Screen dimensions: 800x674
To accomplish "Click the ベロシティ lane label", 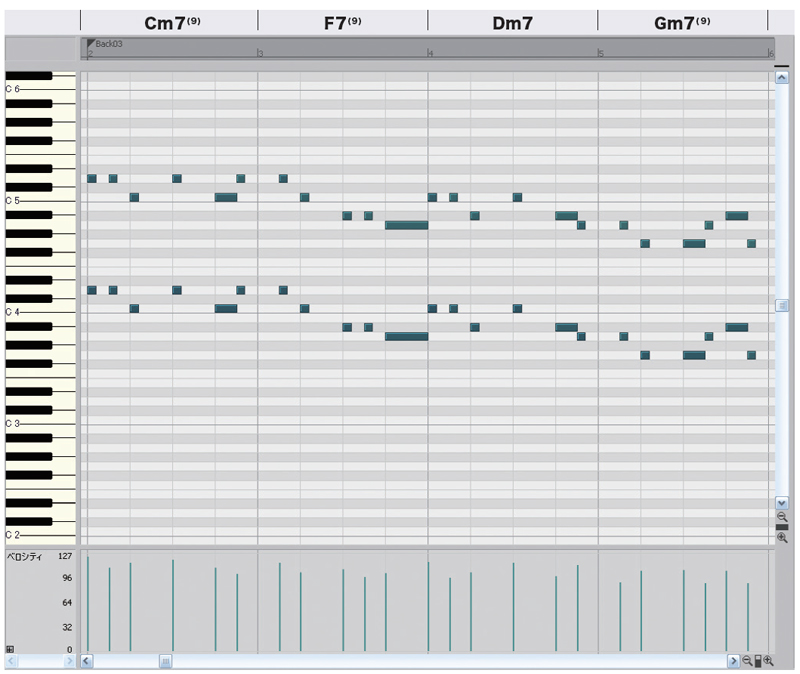I will 24,557.
